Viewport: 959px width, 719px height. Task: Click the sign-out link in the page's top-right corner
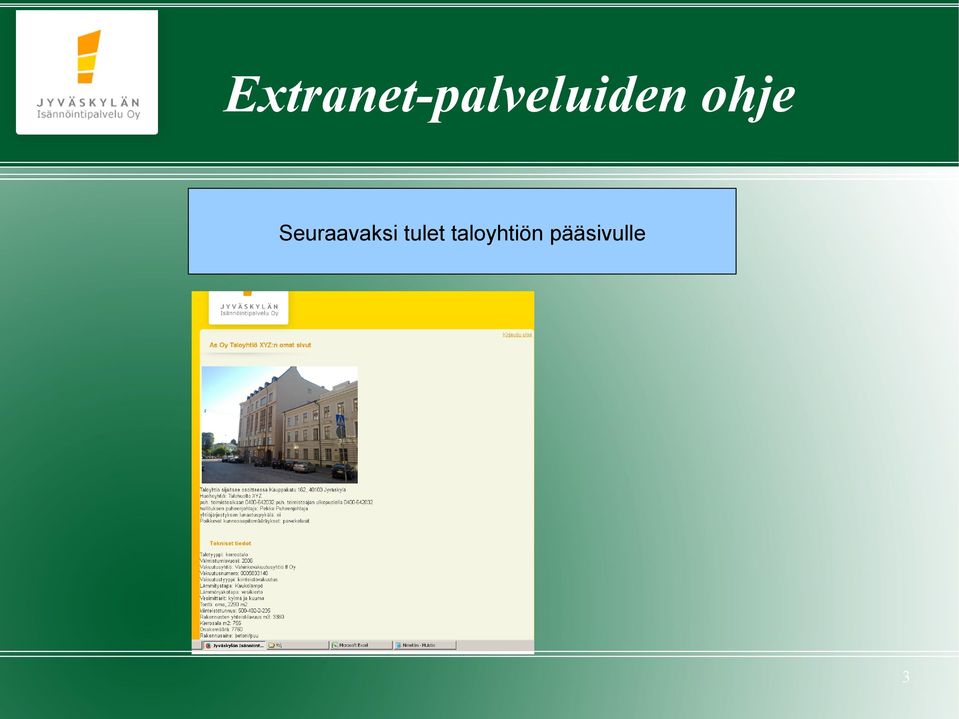(x=517, y=334)
